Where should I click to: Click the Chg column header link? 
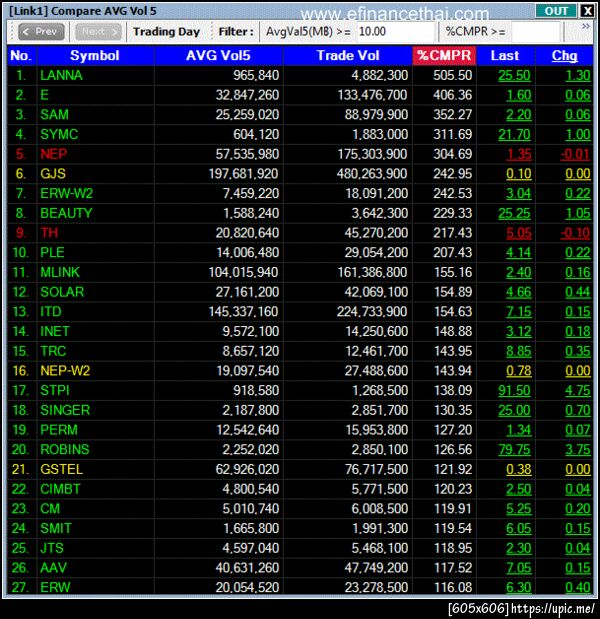(x=564, y=56)
